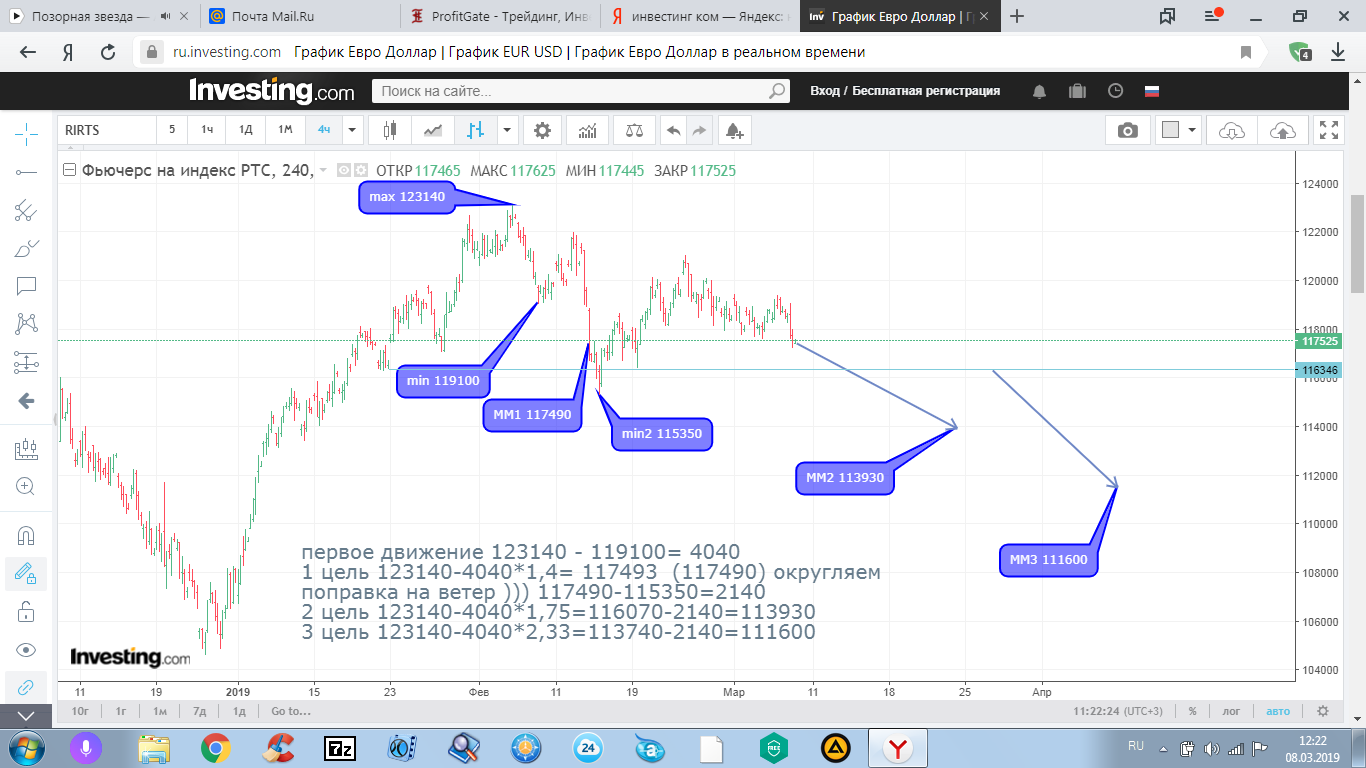This screenshot has width=1366, height=768.
Task: Toggle lock all drawing tools
Action: click(x=26, y=612)
